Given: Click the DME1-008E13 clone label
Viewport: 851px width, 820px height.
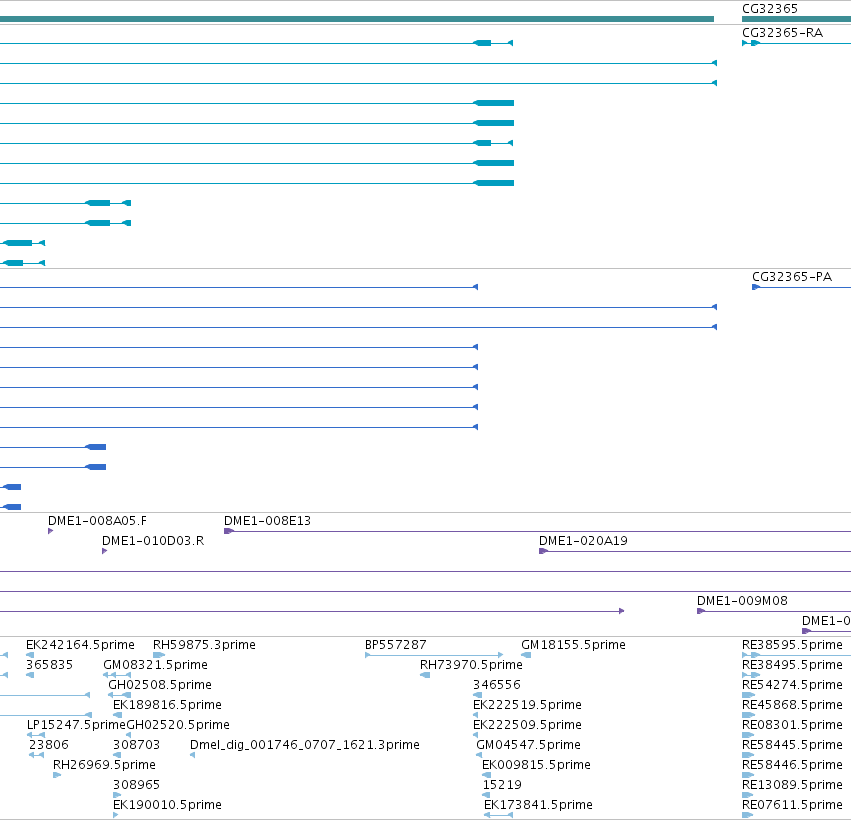Looking at the screenshot, I should point(268,521).
